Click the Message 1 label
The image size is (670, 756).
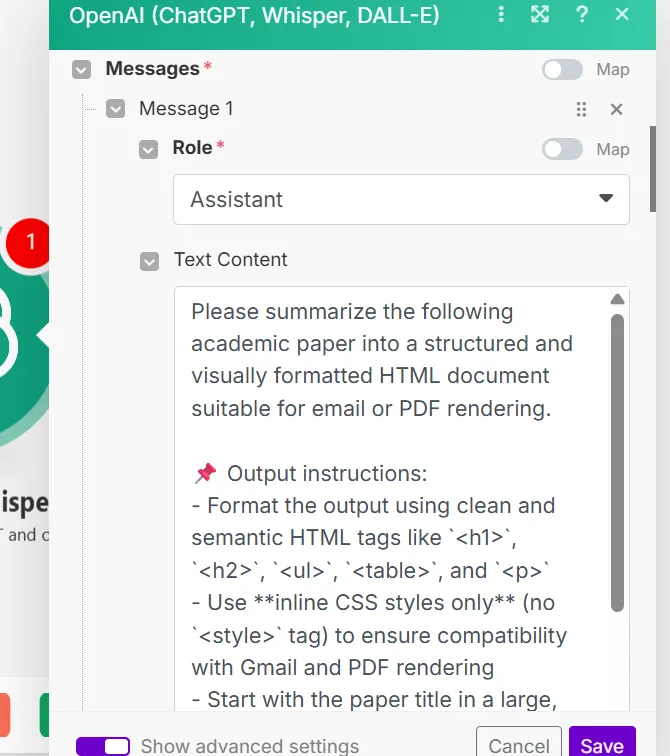(x=186, y=108)
